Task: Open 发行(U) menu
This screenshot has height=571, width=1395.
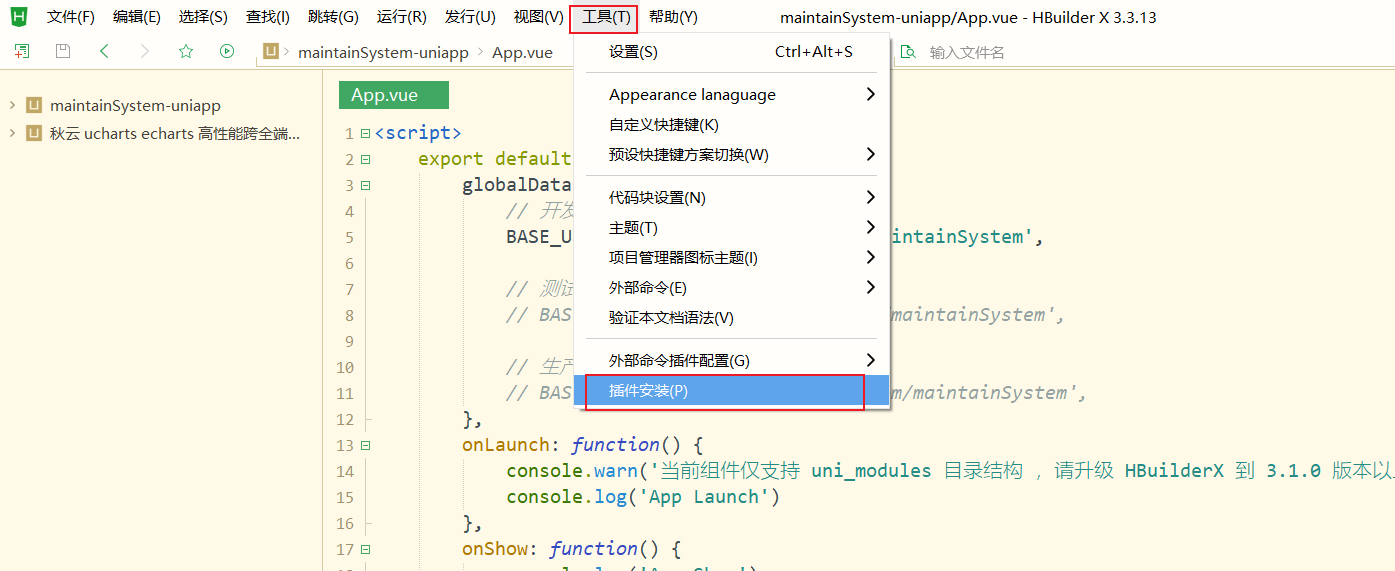Action: point(470,17)
